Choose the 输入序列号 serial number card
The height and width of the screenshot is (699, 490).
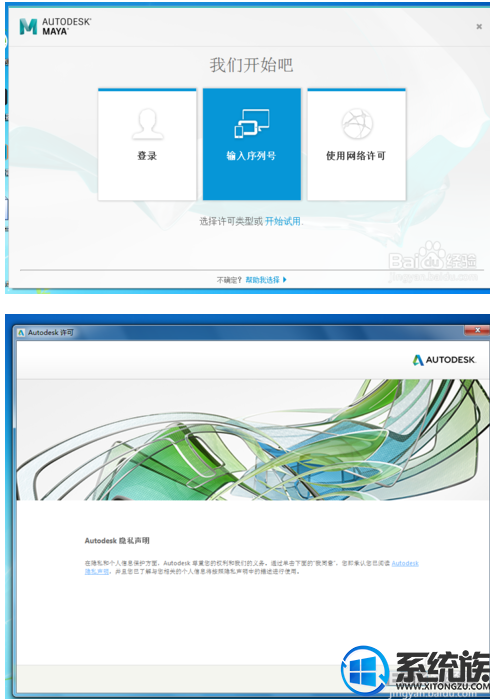click(x=252, y=144)
